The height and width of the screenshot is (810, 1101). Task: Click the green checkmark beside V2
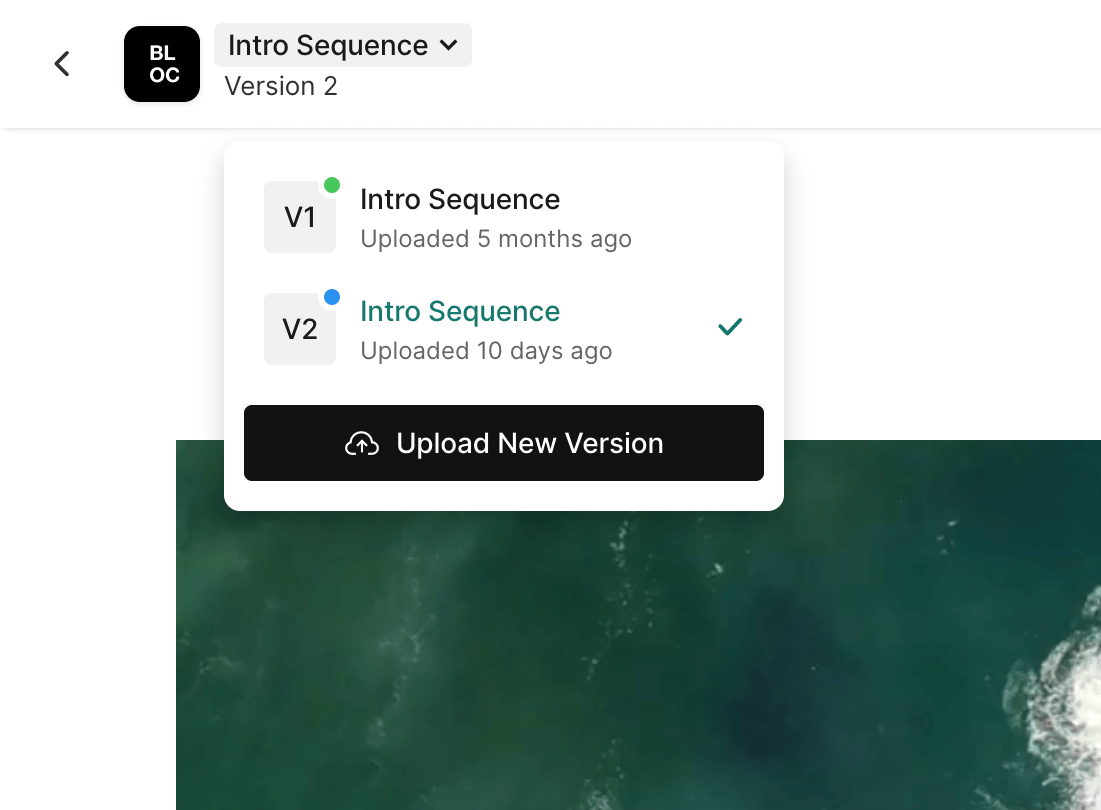730,327
